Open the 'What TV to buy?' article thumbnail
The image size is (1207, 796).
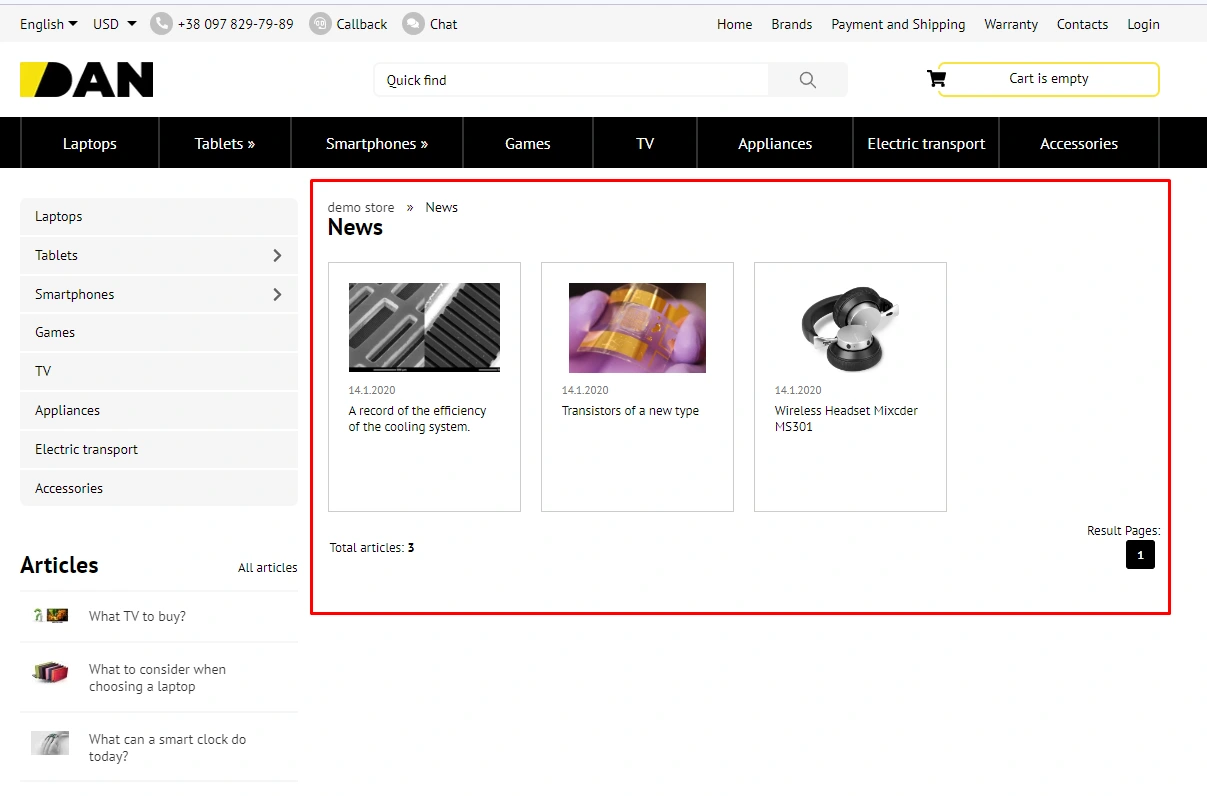pyautogui.click(x=50, y=616)
